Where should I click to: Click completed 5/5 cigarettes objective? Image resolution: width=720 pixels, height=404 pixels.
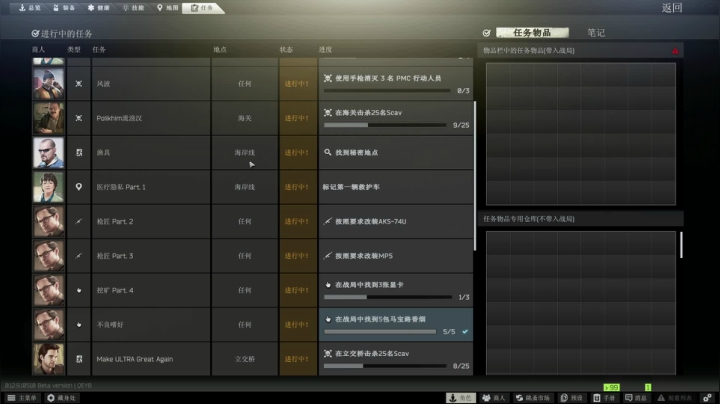tap(396, 325)
